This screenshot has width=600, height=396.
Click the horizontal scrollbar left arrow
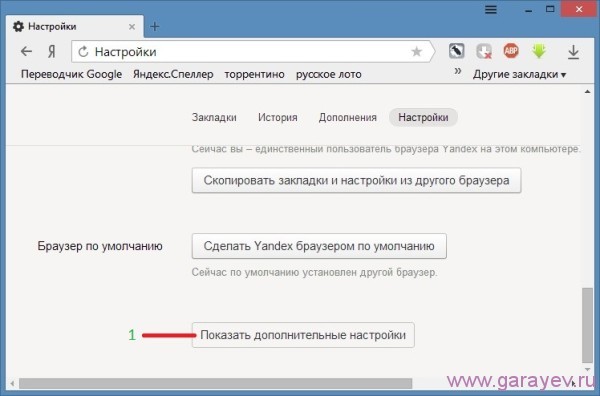12,383
